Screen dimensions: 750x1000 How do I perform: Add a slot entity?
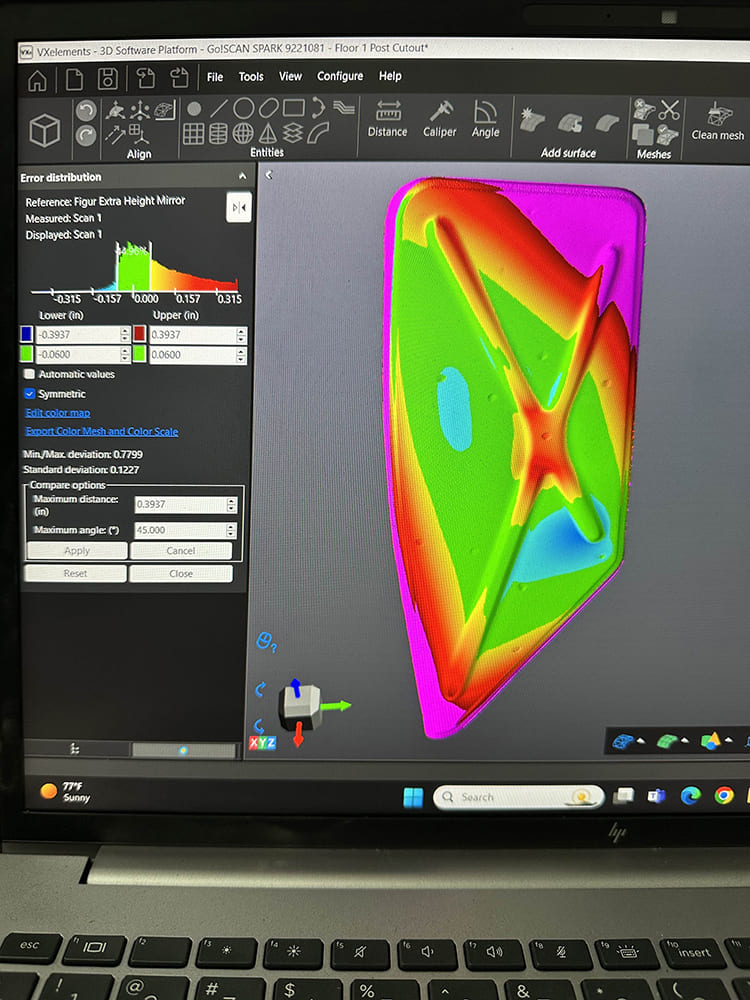pyautogui.click(x=268, y=108)
